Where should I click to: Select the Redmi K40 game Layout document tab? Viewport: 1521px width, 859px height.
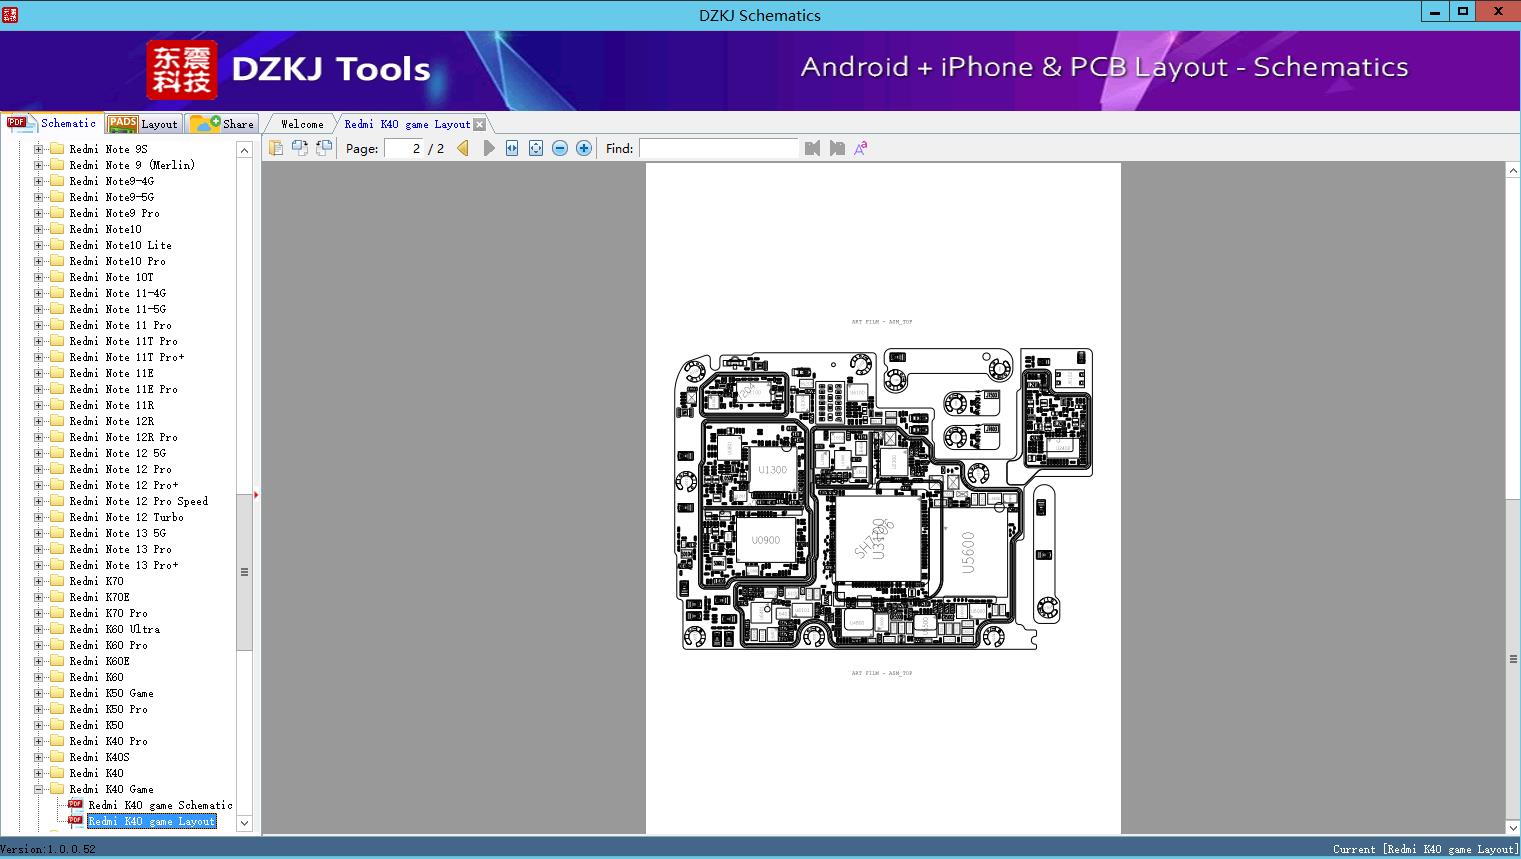pos(407,124)
